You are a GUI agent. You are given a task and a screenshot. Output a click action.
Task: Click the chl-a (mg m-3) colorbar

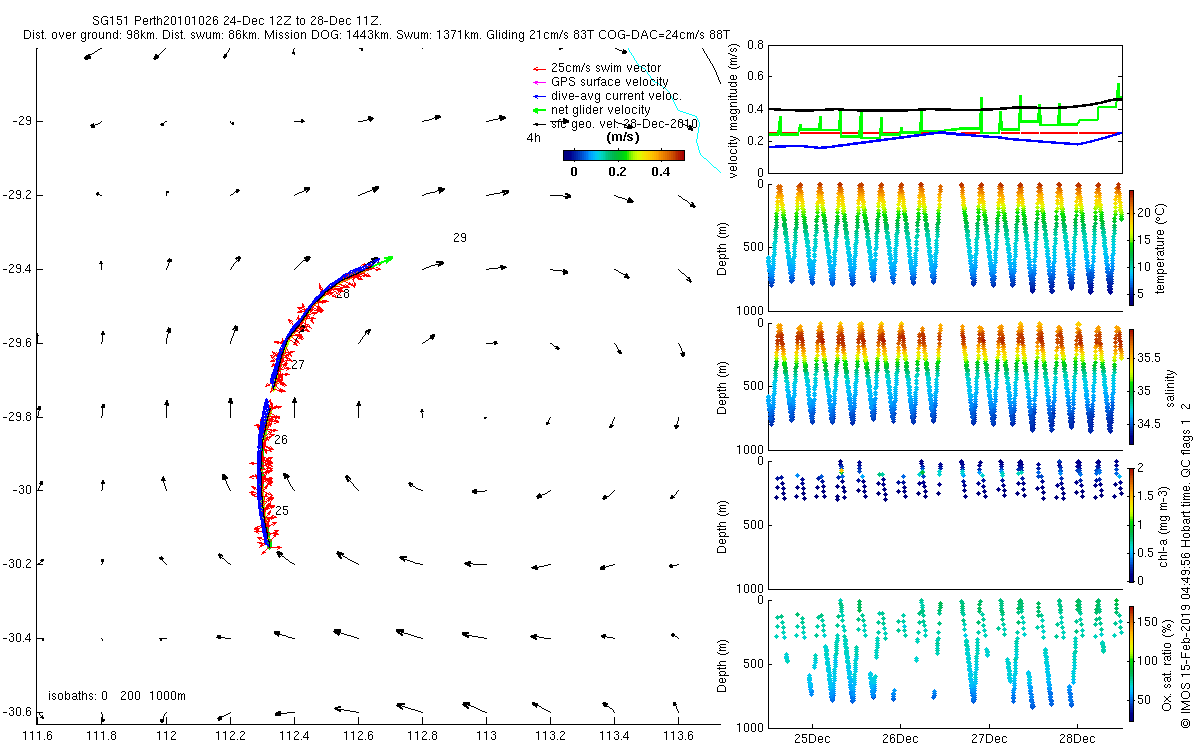coord(1132,523)
